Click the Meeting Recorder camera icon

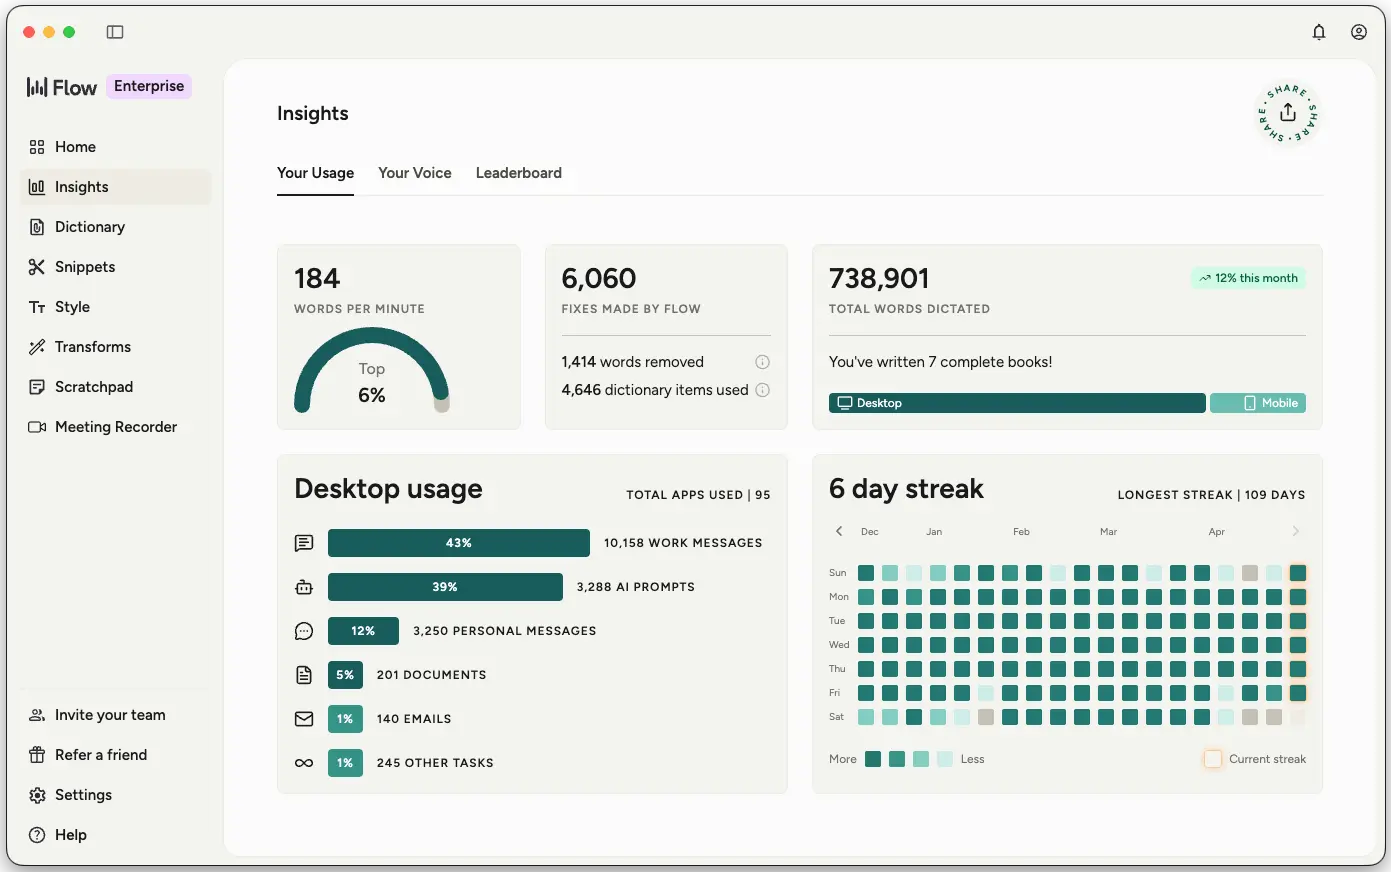click(x=37, y=427)
